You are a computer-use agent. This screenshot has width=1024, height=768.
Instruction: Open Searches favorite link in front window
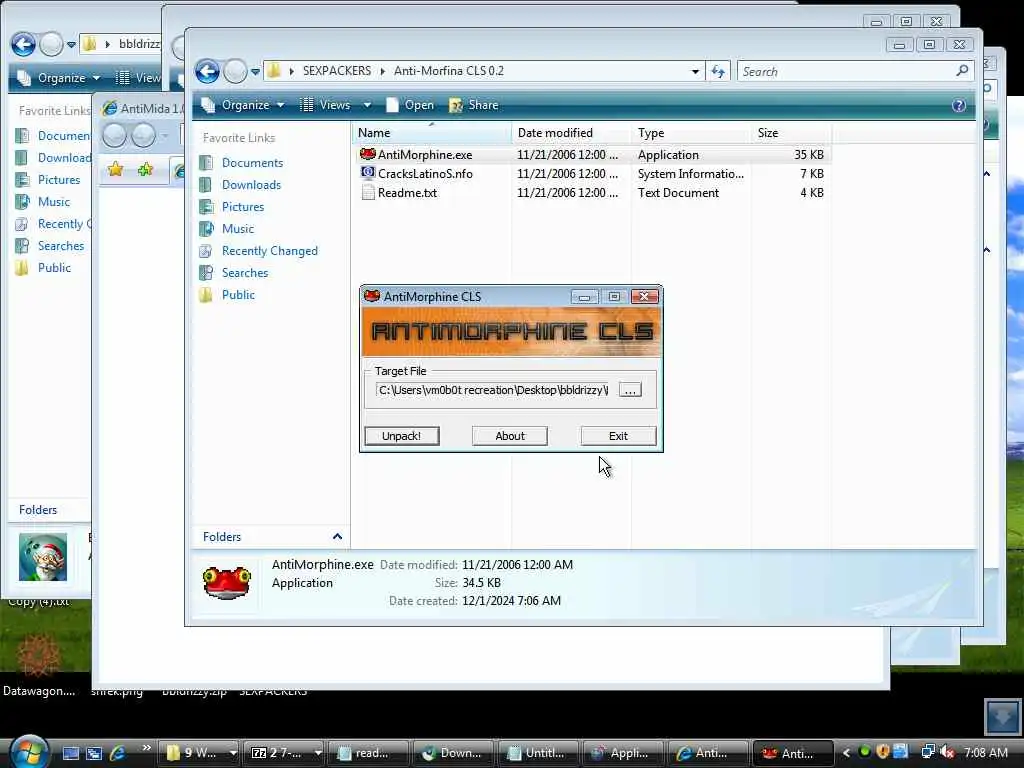click(x=244, y=272)
